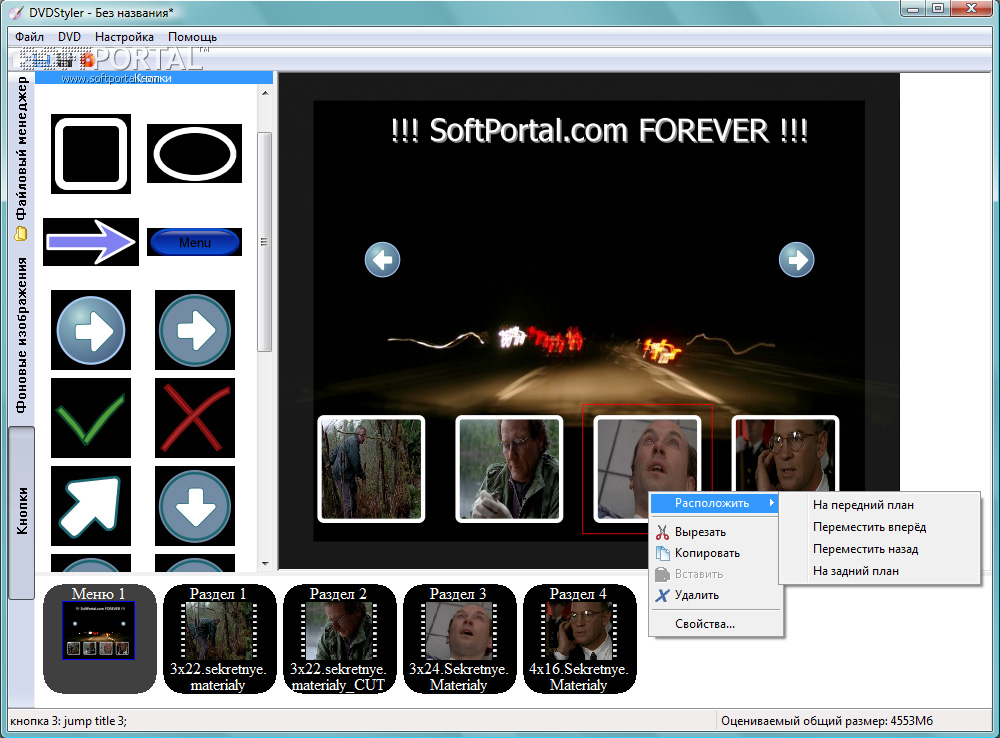Click the right arrow button in menu preview
The width and height of the screenshot is (1000, 738).
click(797, 260)
